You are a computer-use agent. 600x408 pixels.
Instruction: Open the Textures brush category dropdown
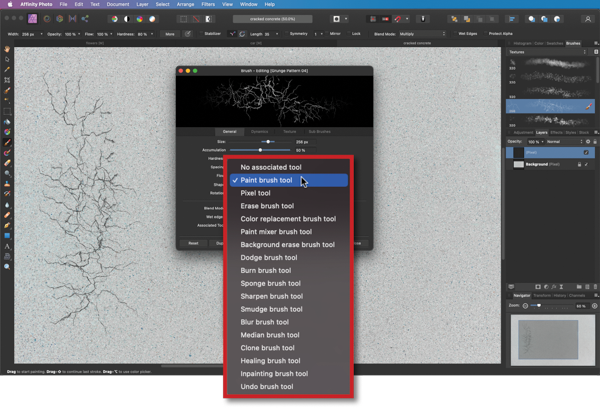548,52
